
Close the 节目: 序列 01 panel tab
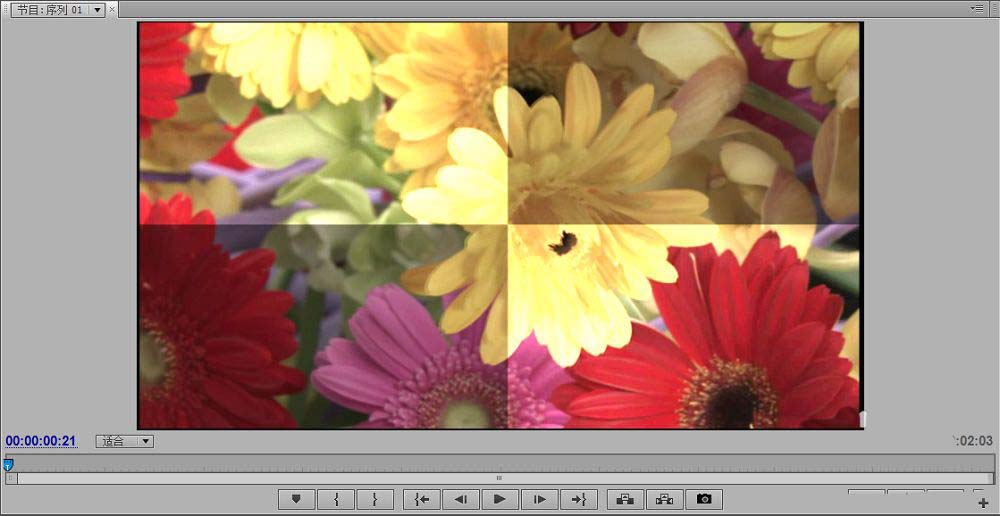point(112,10)
